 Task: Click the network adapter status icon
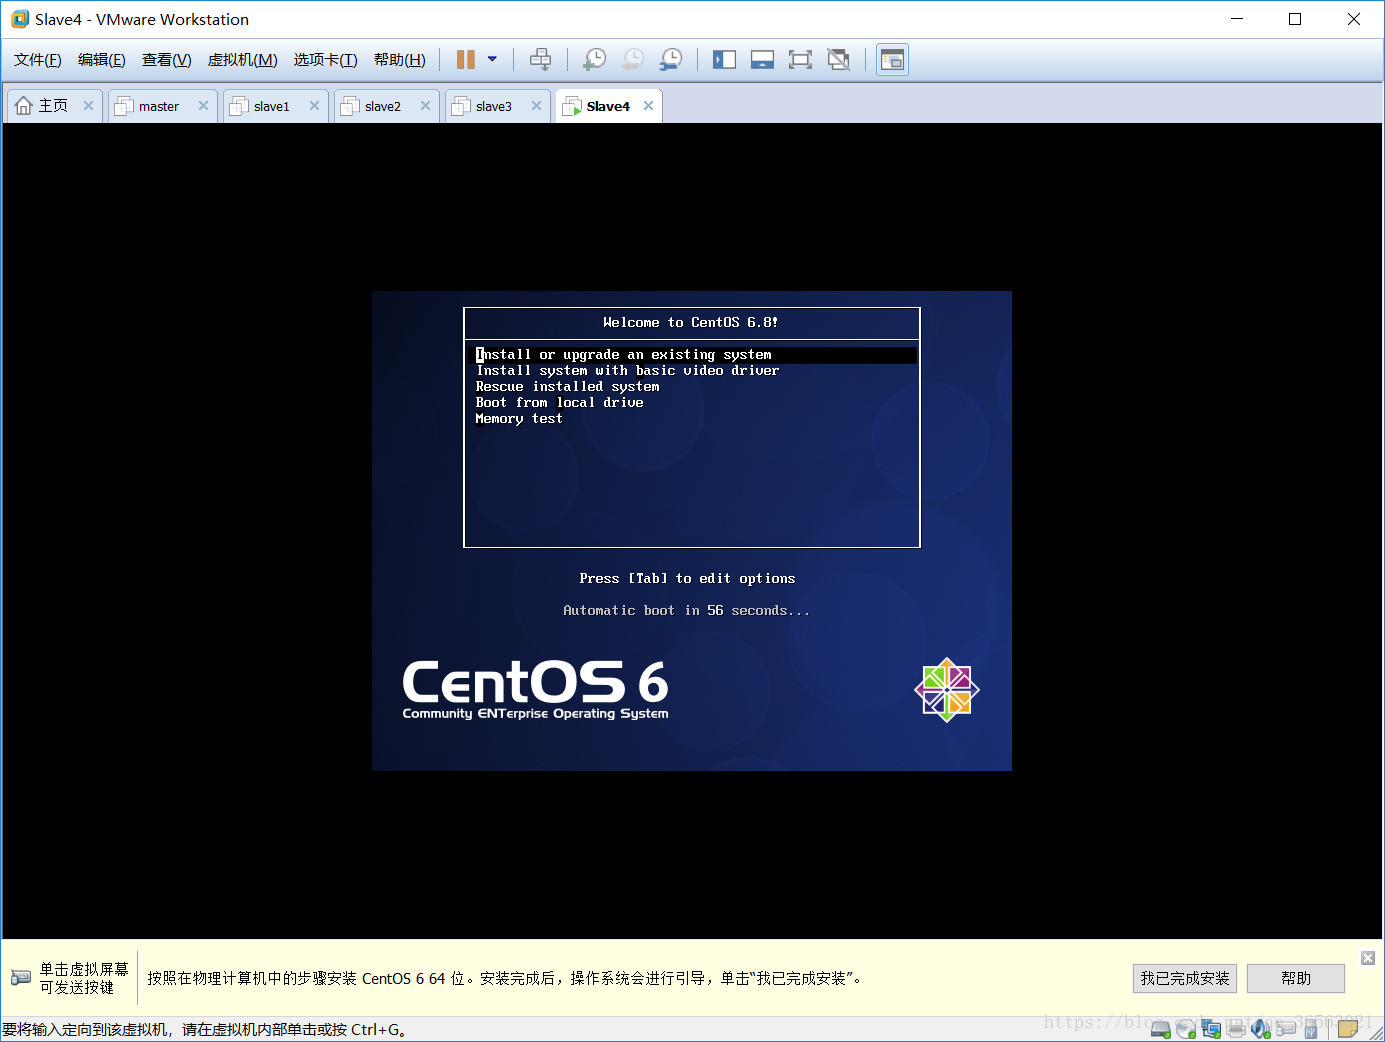point(1211,1029)
